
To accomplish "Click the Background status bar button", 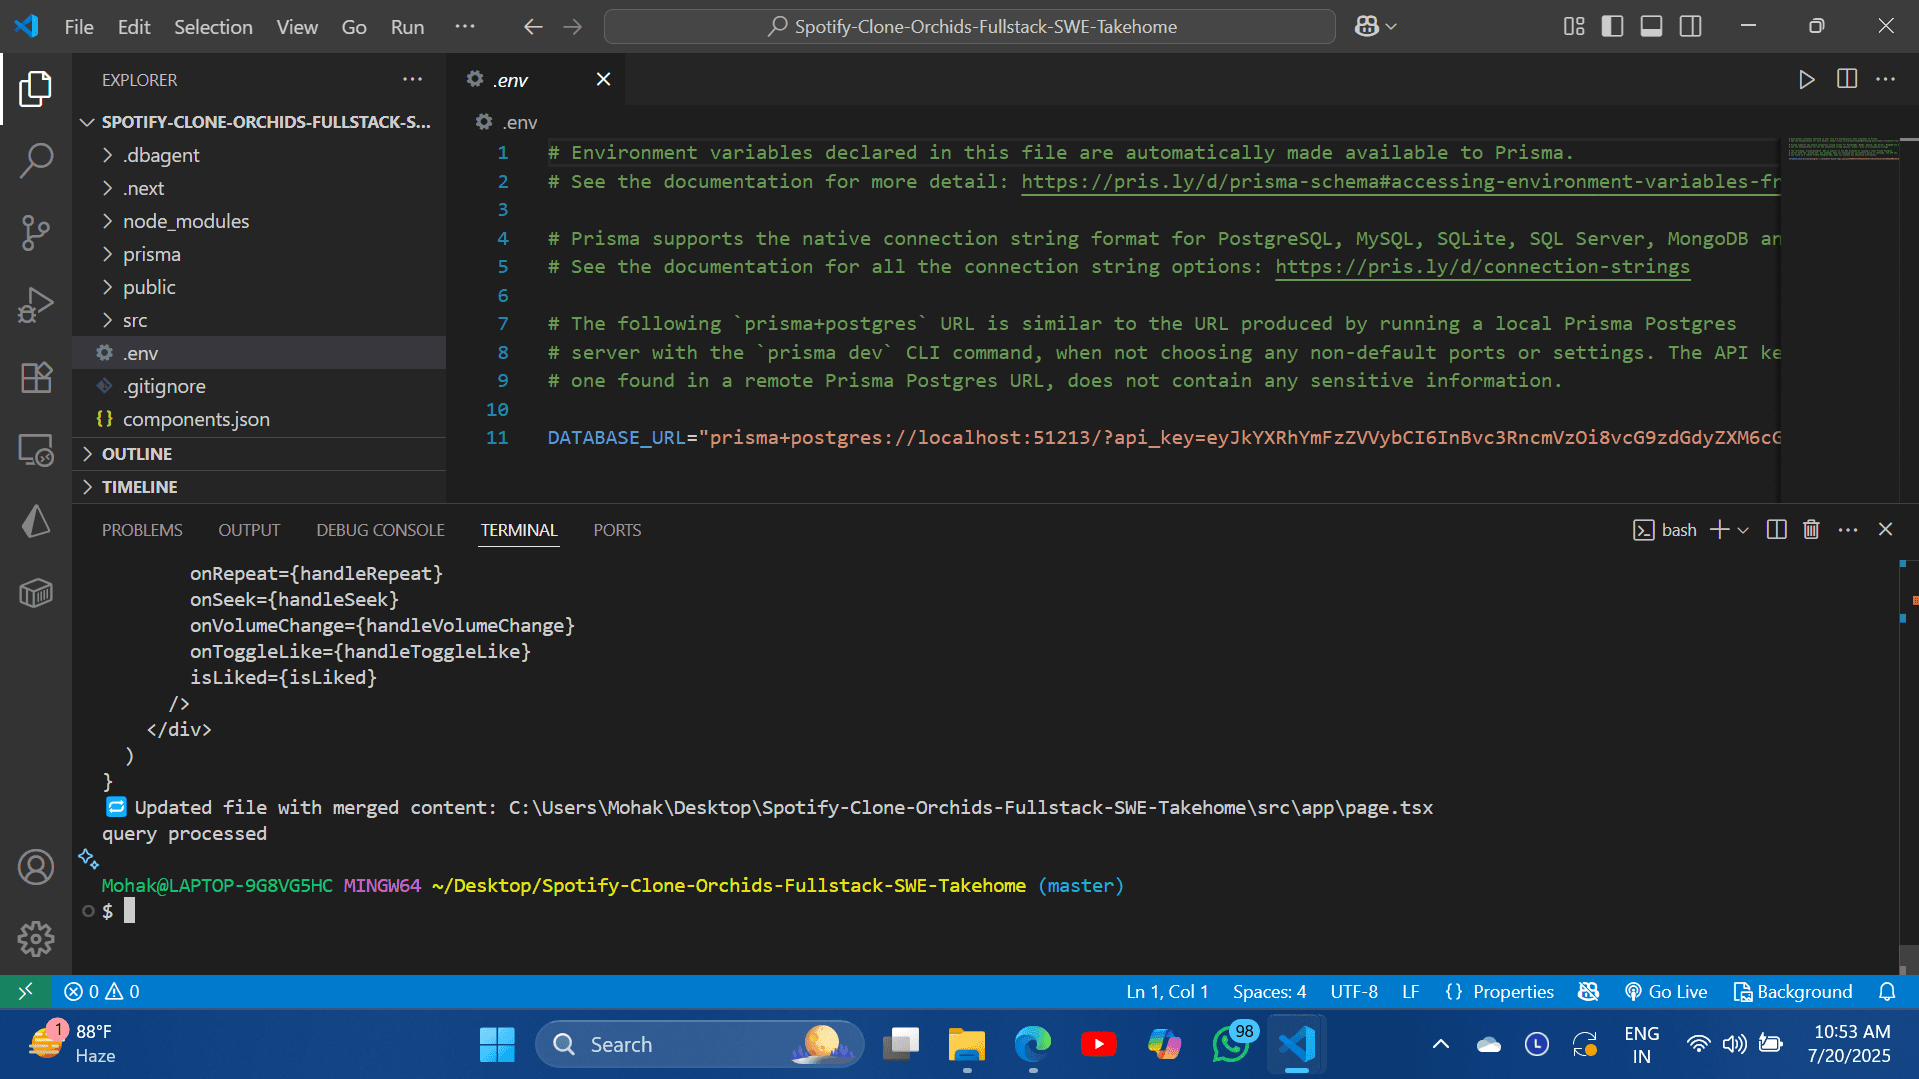I will tap(1793, 992).
